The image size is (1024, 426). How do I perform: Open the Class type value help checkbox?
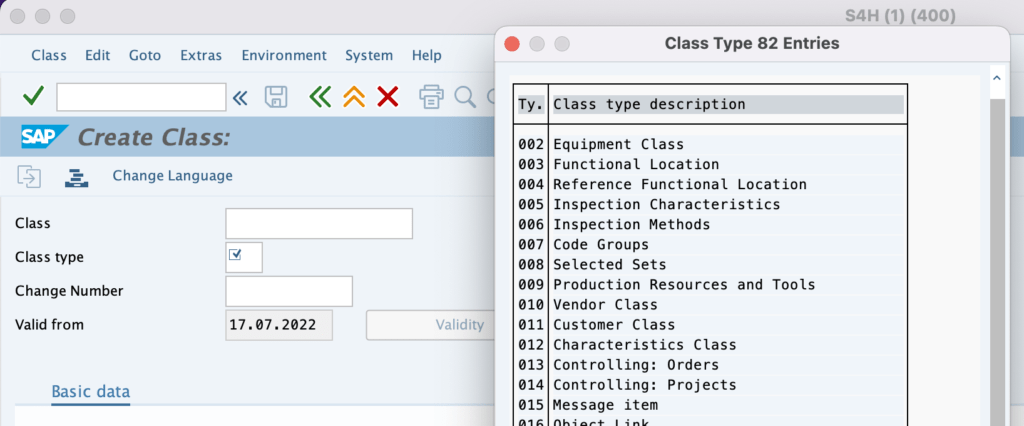[236, 255]
